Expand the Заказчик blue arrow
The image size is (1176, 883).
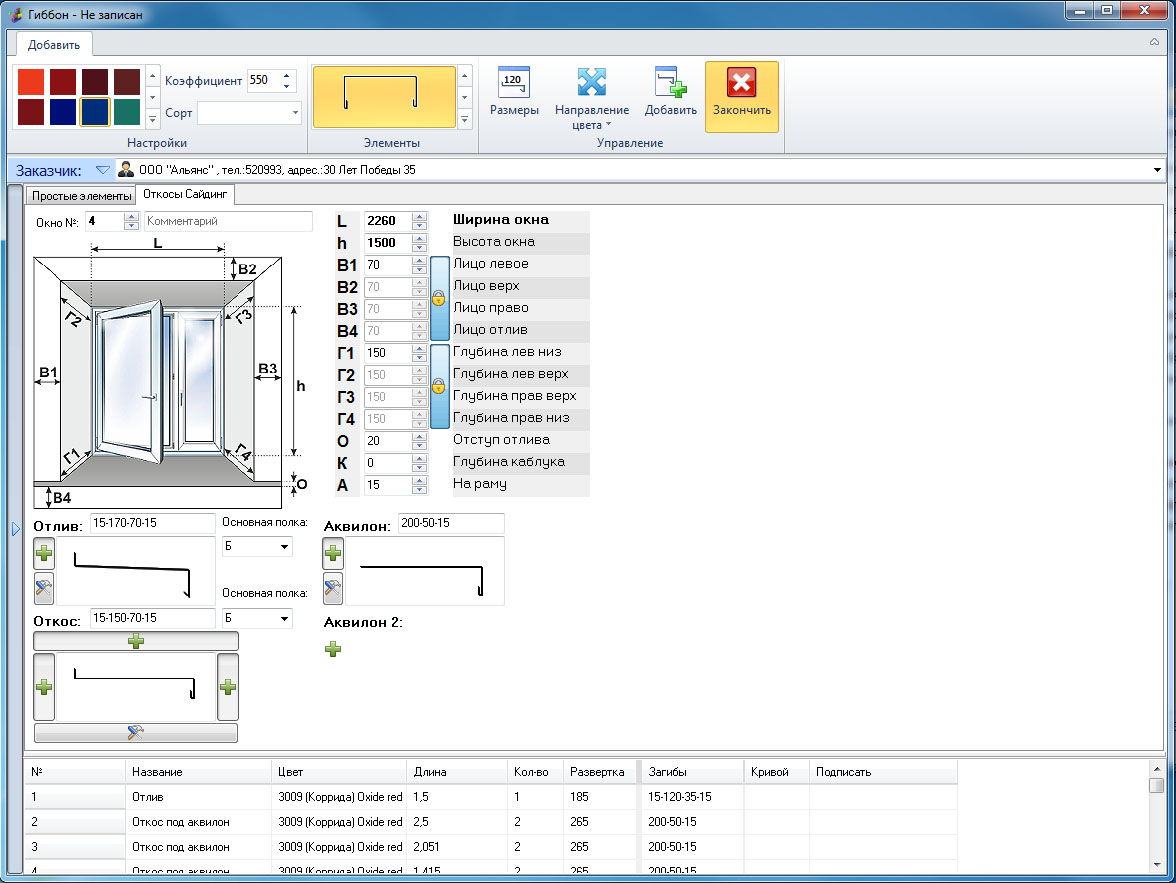tap(103, 170)
